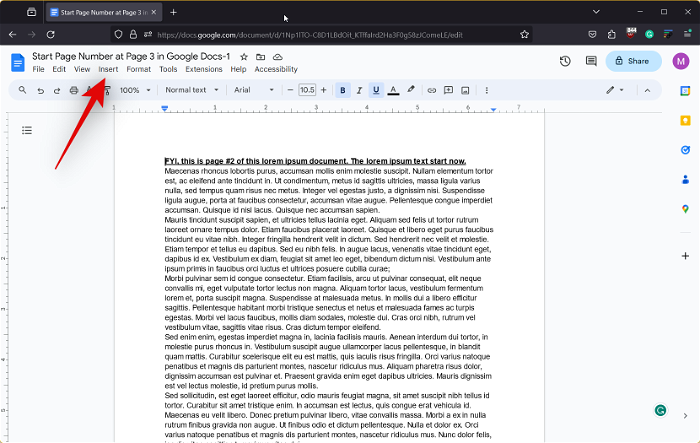This screenshot has height=443, width=700.
Task: Open the Google Docs home icon
Action: 17,63
